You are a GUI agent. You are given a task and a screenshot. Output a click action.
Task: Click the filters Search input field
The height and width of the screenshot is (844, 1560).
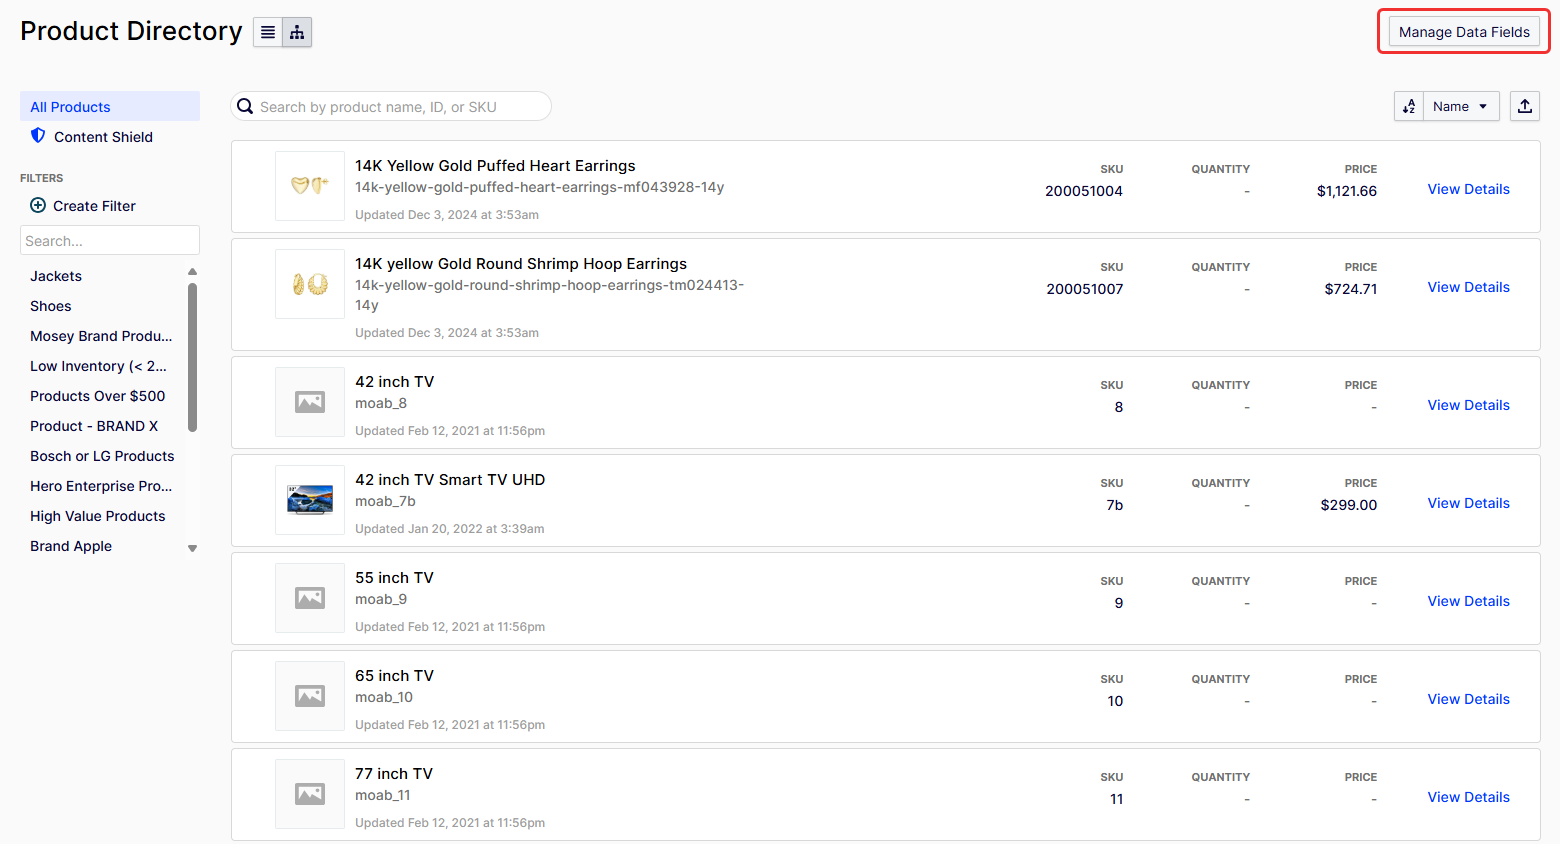coord(110,240)
